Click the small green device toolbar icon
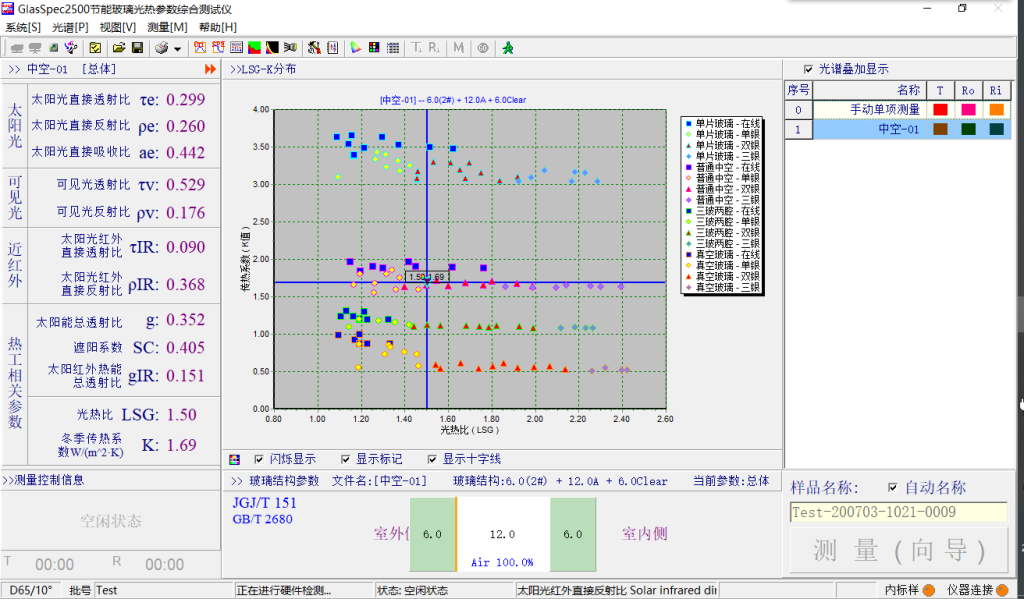The width and height of the screenshot is (1024, 599). [54, 48]
